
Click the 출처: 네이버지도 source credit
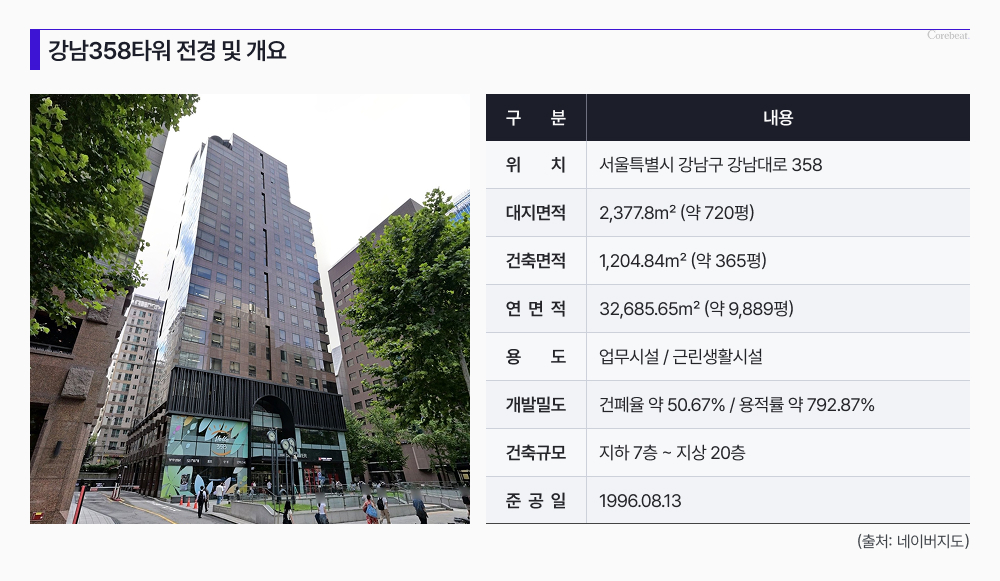click(913, 541)
